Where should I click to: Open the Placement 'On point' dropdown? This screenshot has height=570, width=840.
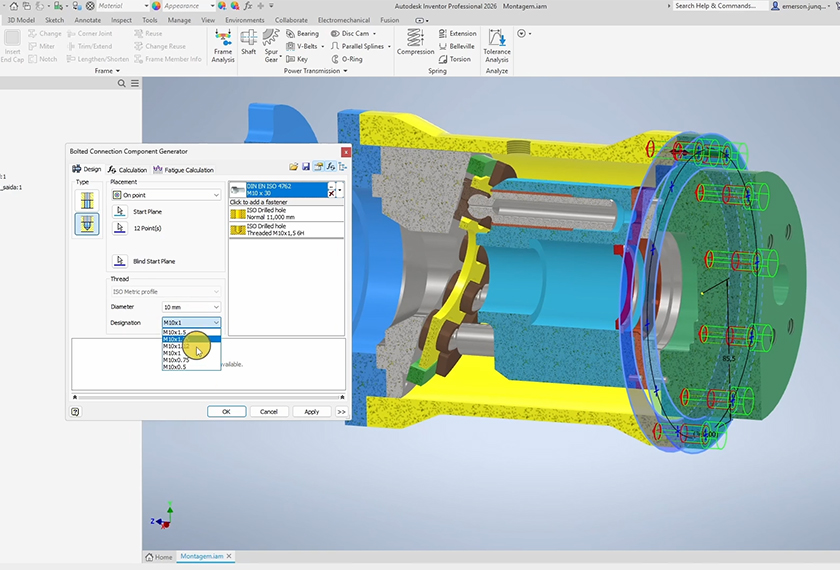click(x=165, y=195)
